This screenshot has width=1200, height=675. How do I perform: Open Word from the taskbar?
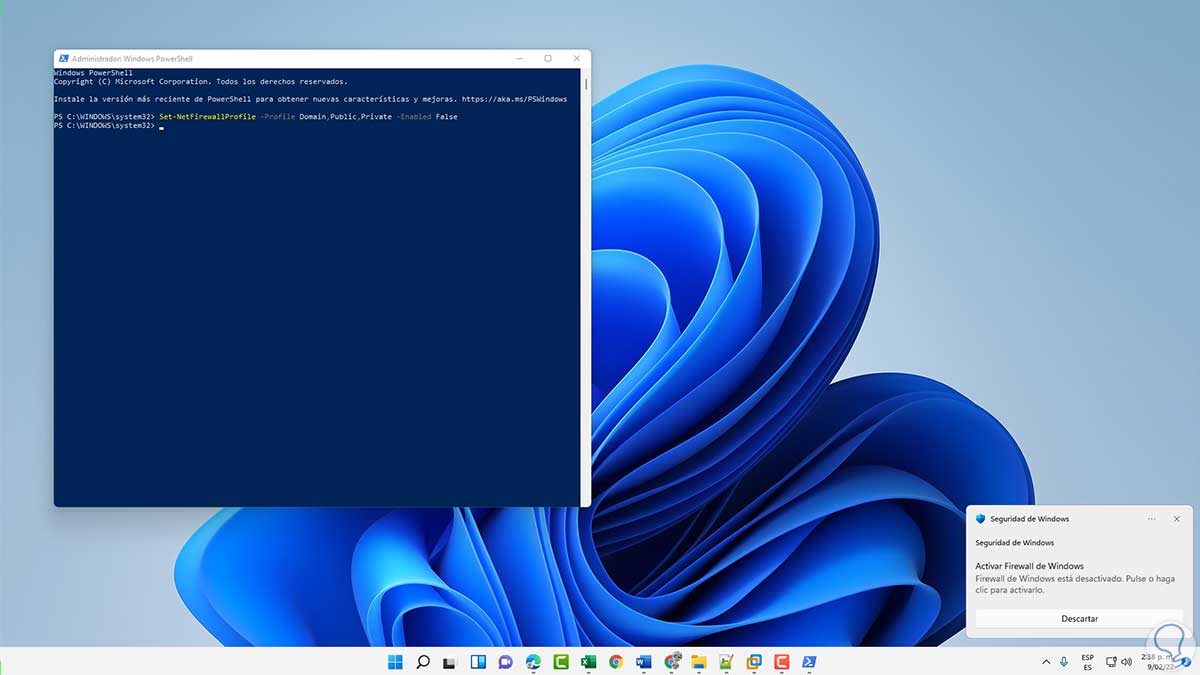(643, 662)
